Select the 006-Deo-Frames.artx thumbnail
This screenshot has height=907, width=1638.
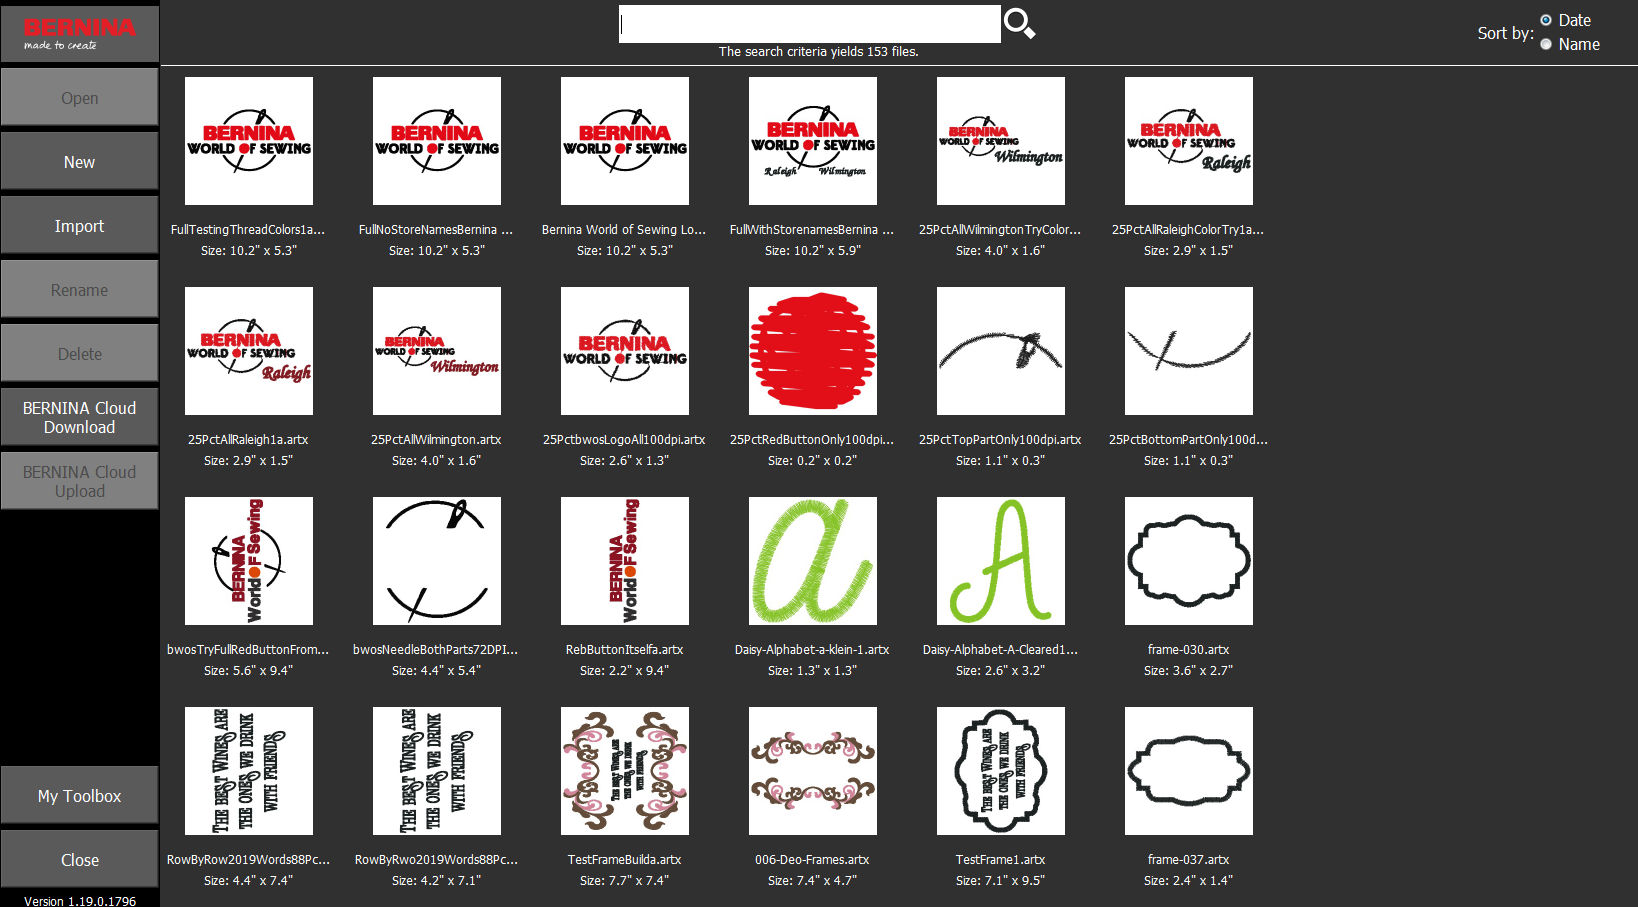click(813, 771)
